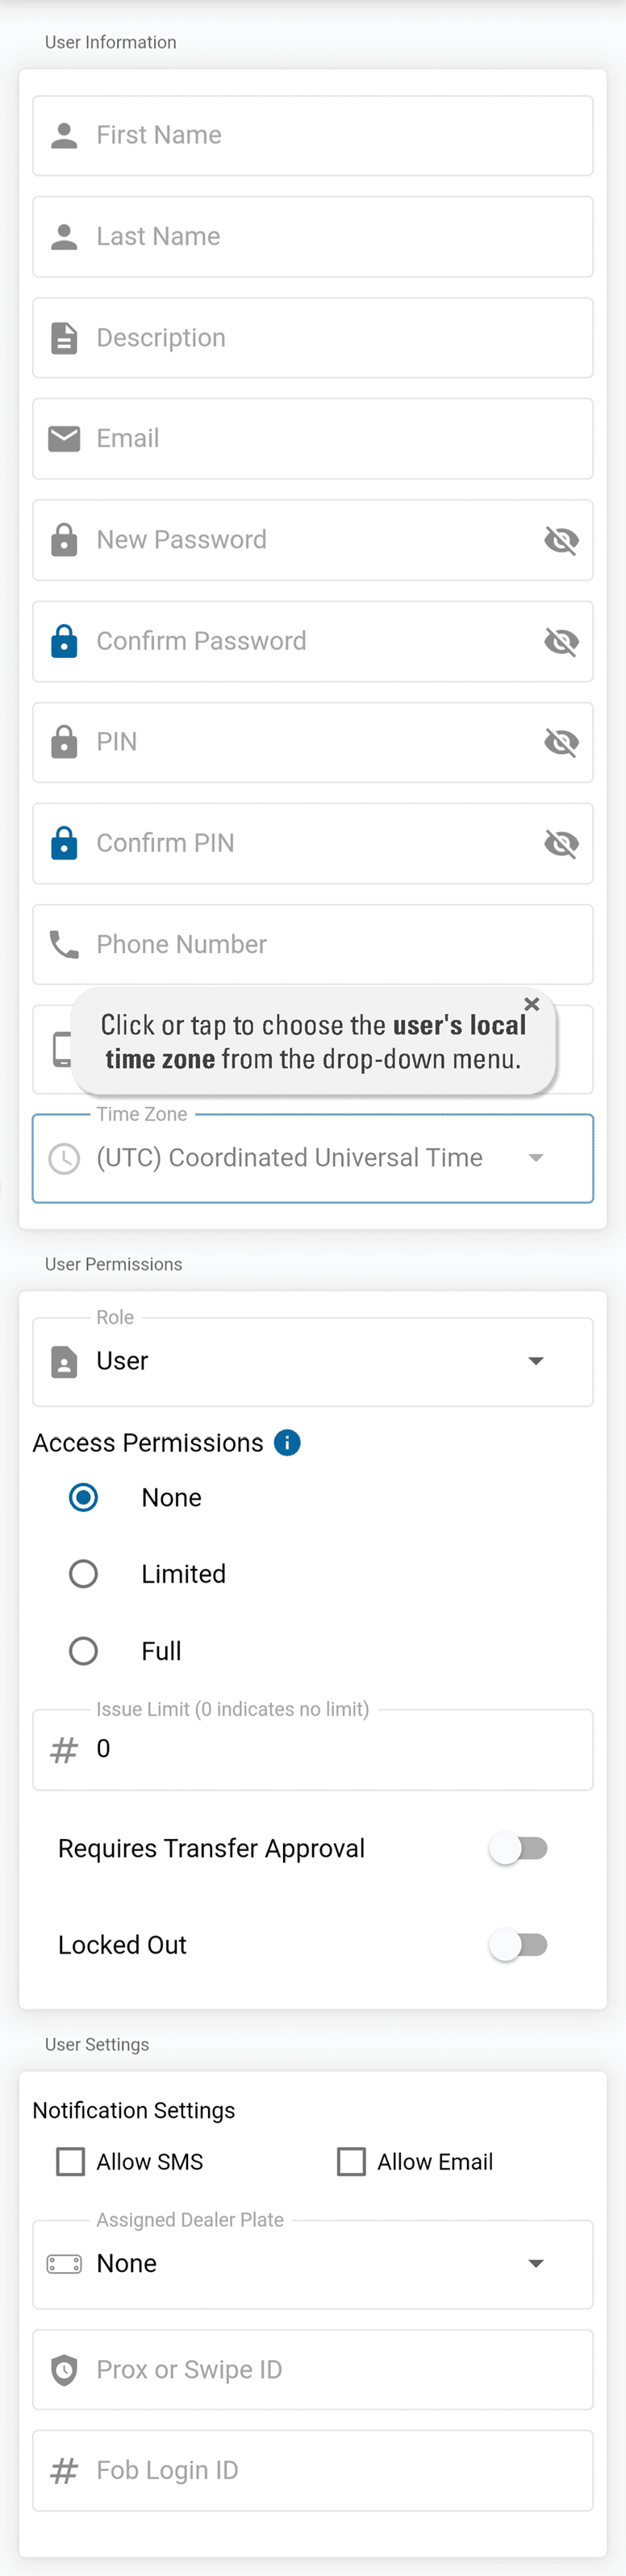Open the Assigned Dealer Plate dropdown

(x=535, y=2263)
